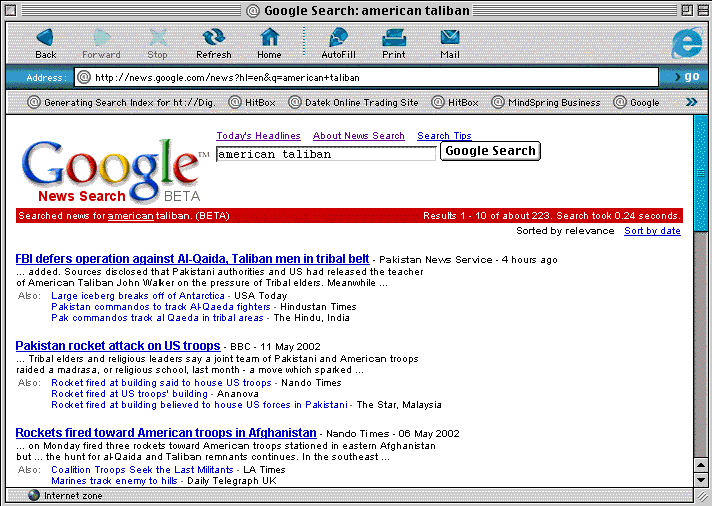Open Today's Headlines link

pyautogui.click(x=258, y=135)
